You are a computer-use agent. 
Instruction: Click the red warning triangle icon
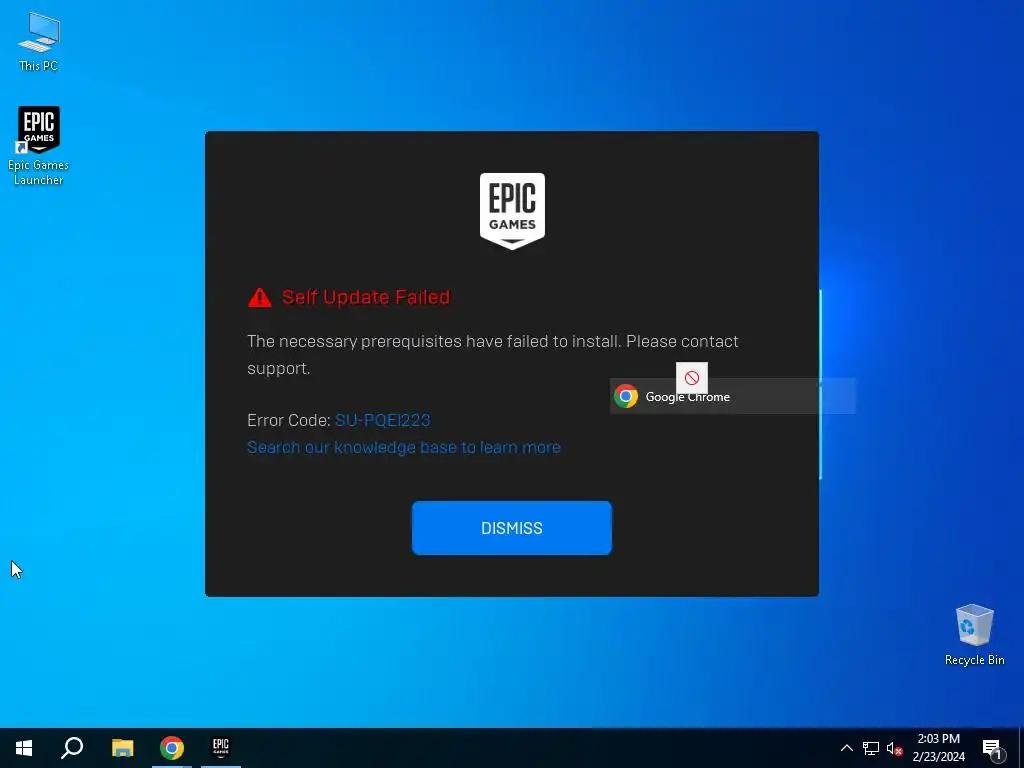259,297
